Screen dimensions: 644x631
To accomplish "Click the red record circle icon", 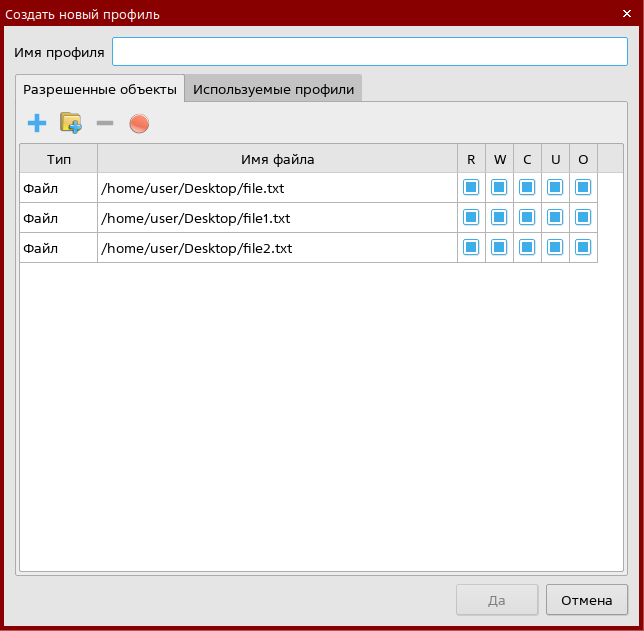I will [x=139, y=125].
